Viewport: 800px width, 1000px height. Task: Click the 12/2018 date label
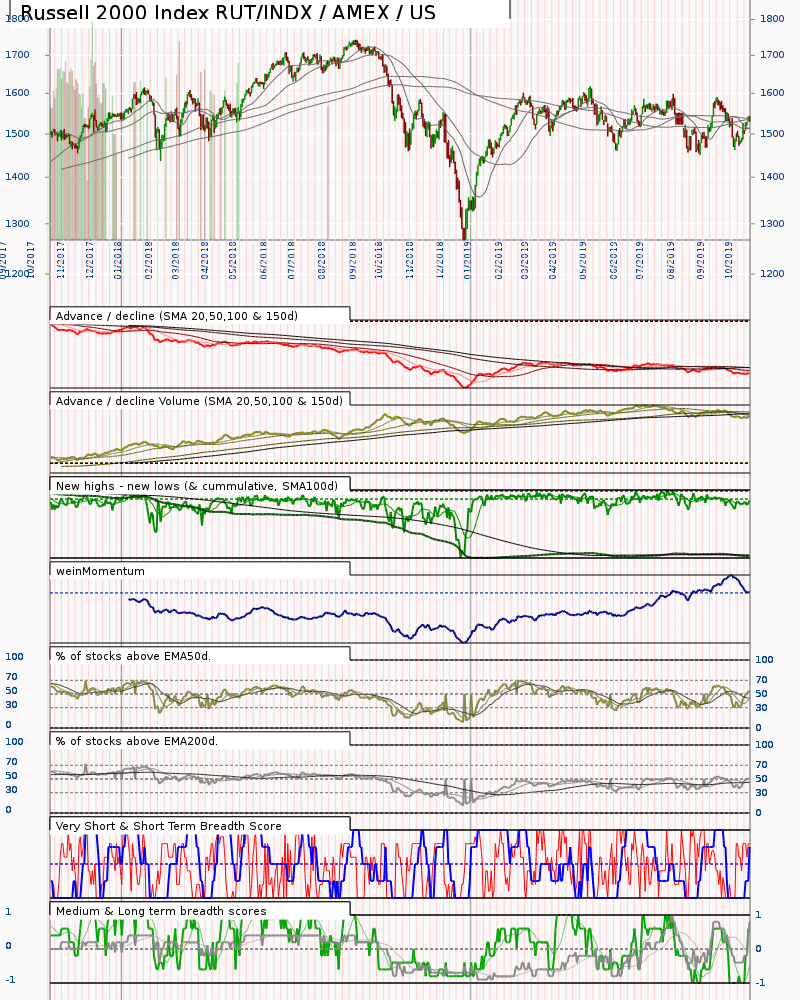440,260
